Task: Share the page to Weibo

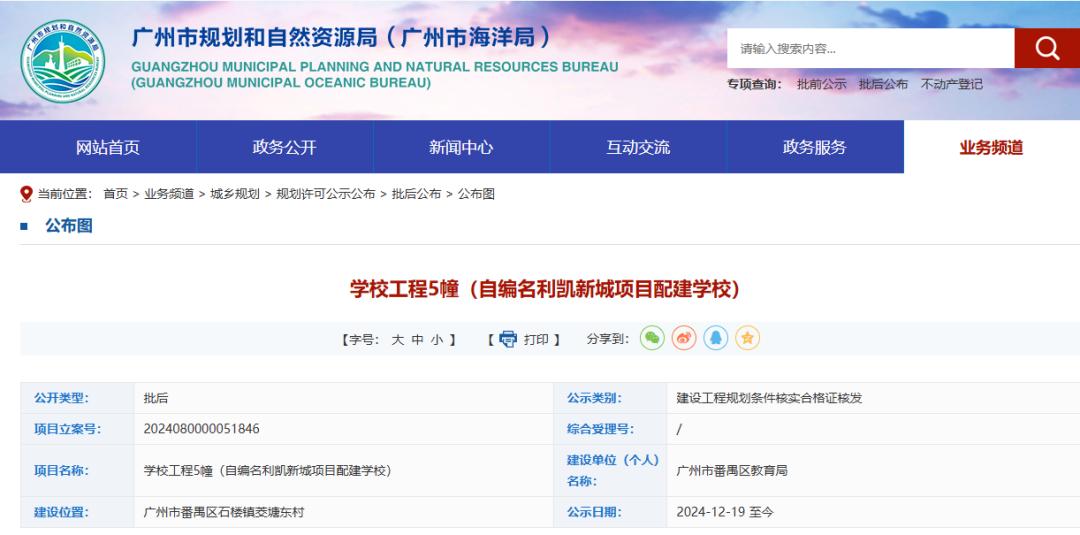Action: 684,339
